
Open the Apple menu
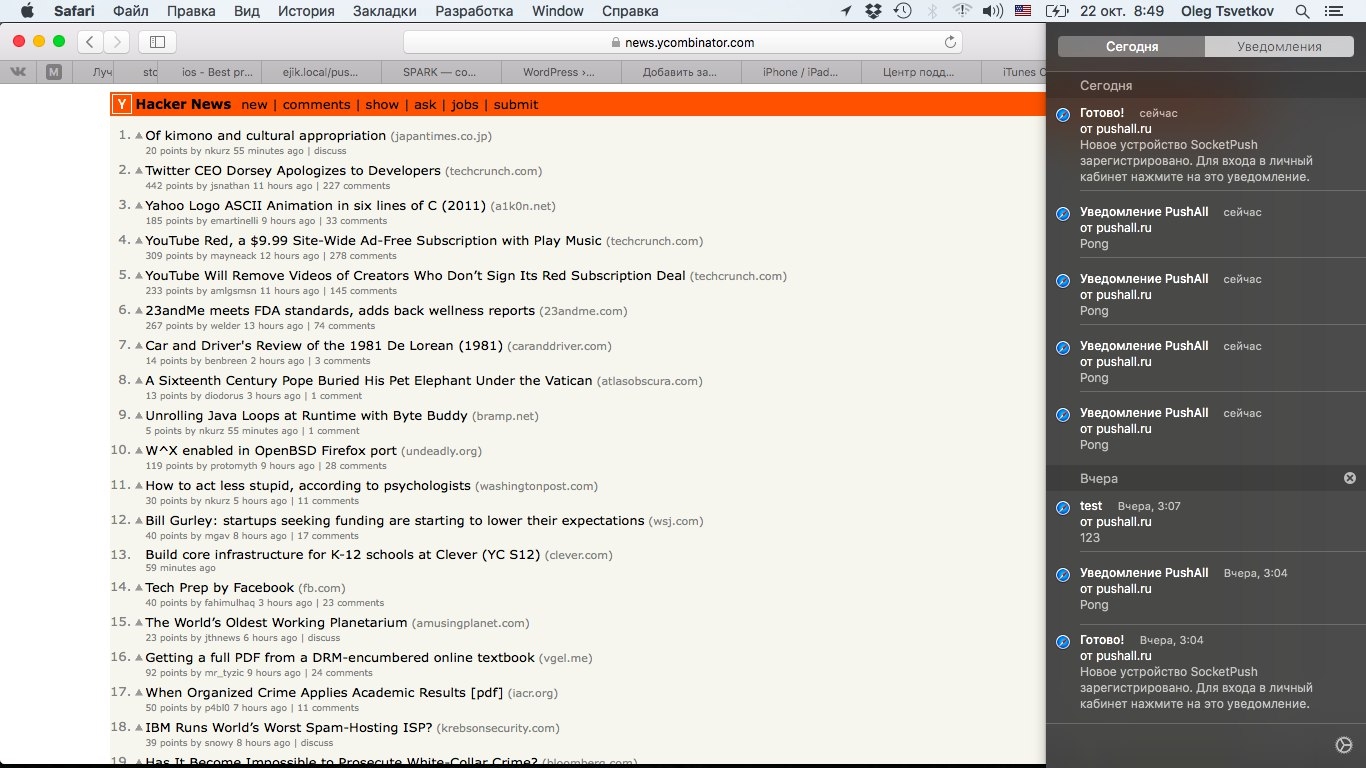(x=27, y=11)
